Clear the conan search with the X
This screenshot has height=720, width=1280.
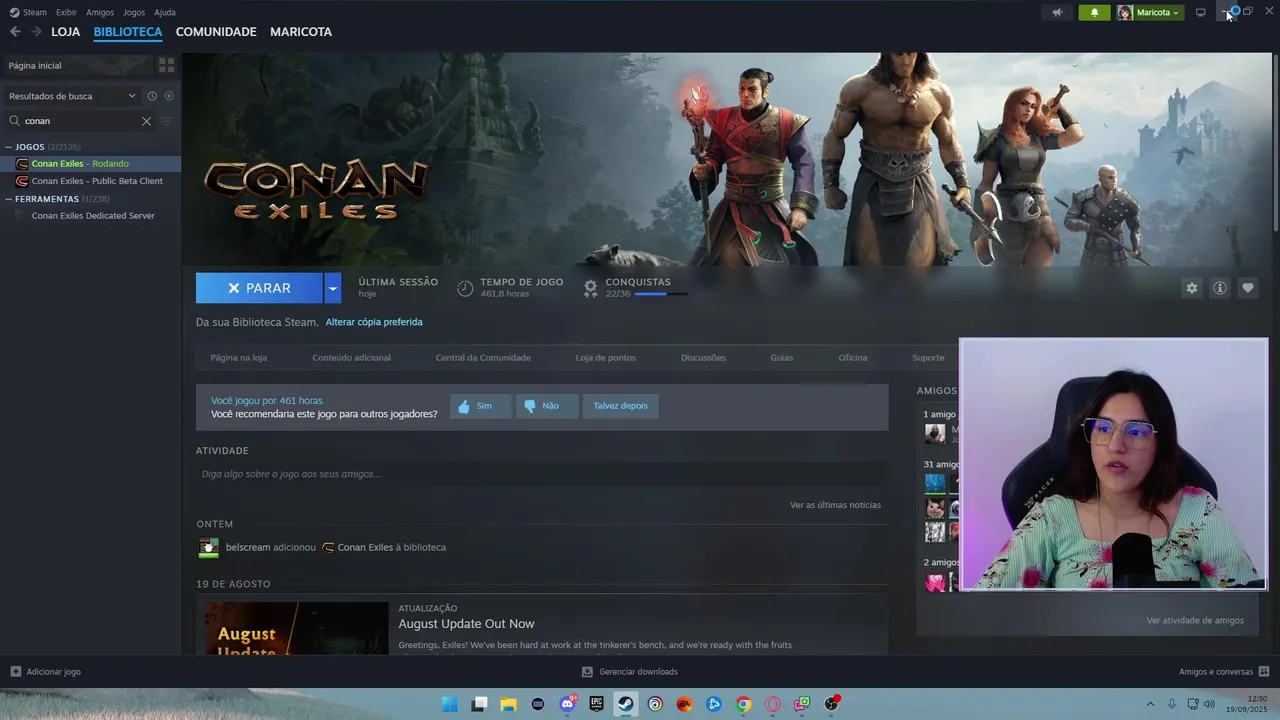coord(146,121)
